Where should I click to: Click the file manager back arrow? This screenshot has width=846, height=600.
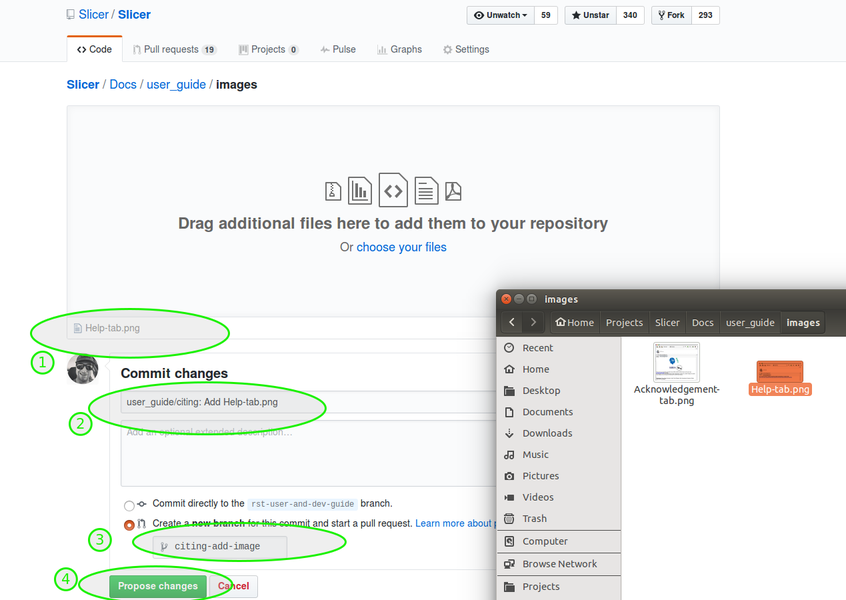point(513,322)
